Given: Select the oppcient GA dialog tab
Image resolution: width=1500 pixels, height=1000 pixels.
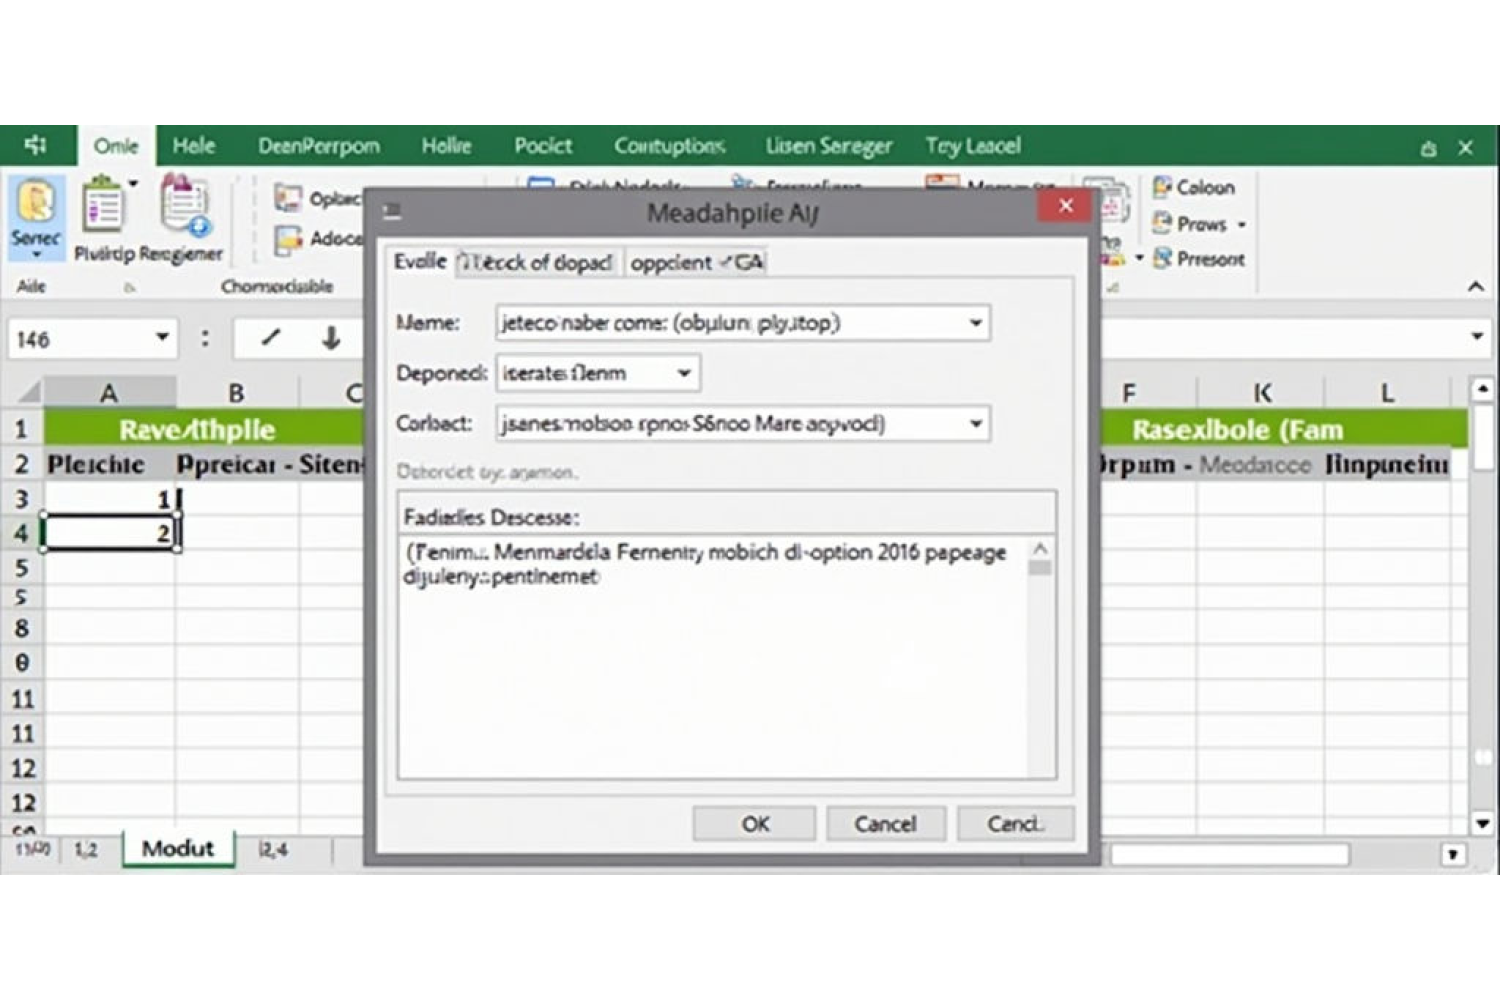Looking at the screenshot, I should 696,262.
